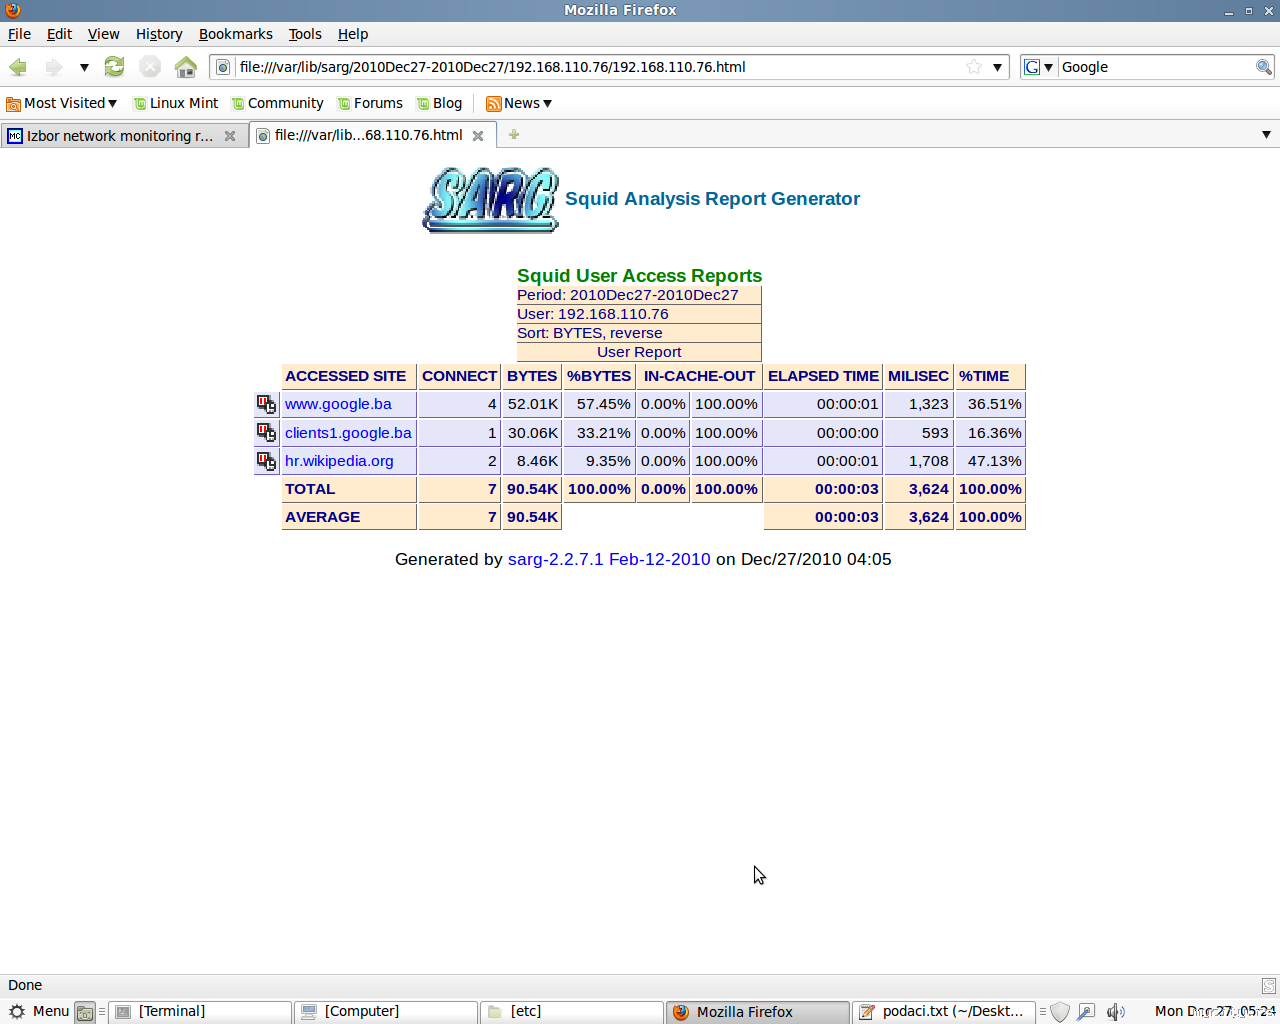The height and width of the screenshot is (1024, 1280).
Task: Open the Community bookmark
Action: tap(277, 103)
